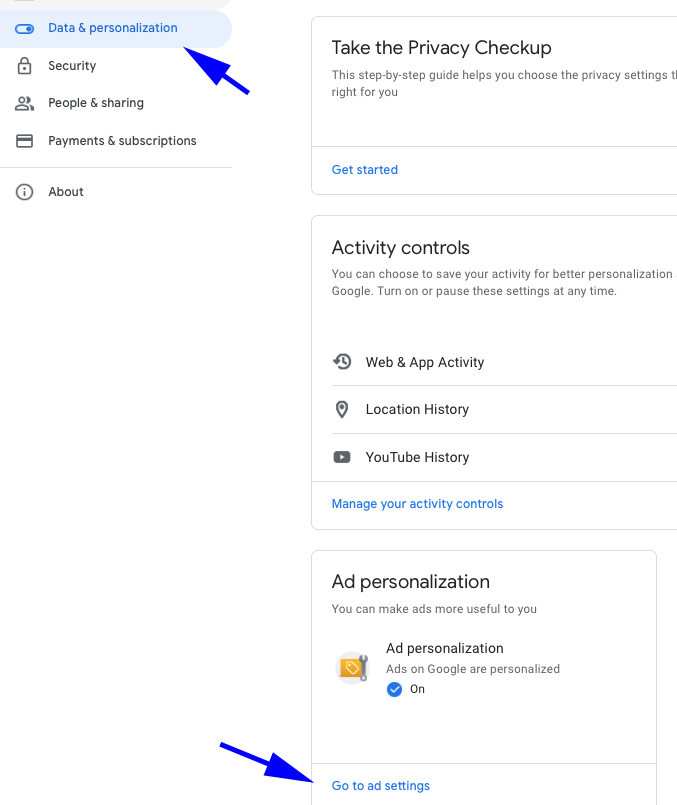This screenshot has width=677, height=805.
Task: Click the toggle icon beside Data & personalization
Action: pyautogui.click(x=25, y=28)
